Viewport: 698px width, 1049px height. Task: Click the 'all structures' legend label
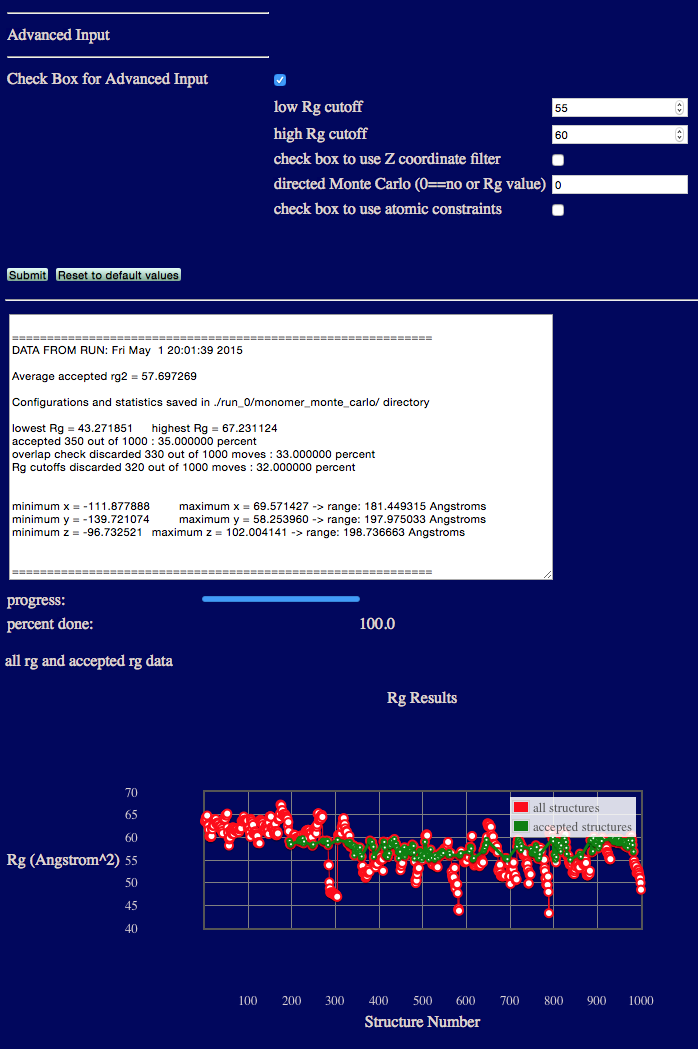pos(566,807)
